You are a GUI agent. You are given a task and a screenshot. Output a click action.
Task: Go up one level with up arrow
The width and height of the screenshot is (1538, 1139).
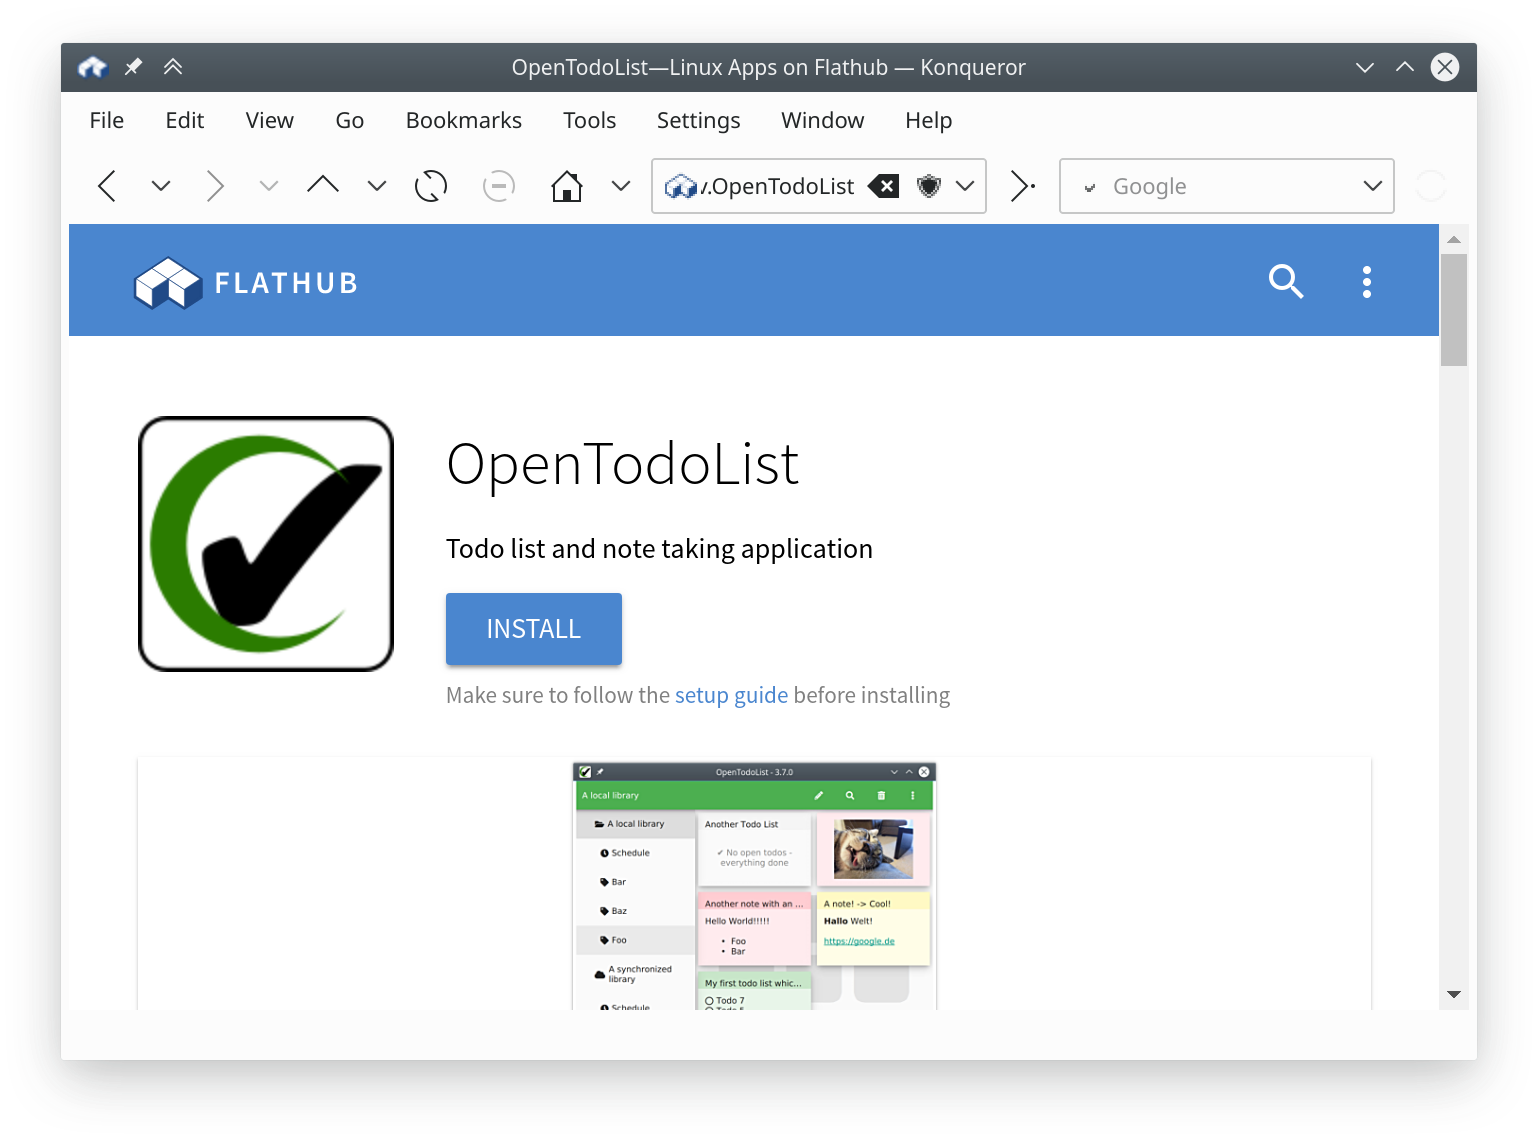coord(322,185)
